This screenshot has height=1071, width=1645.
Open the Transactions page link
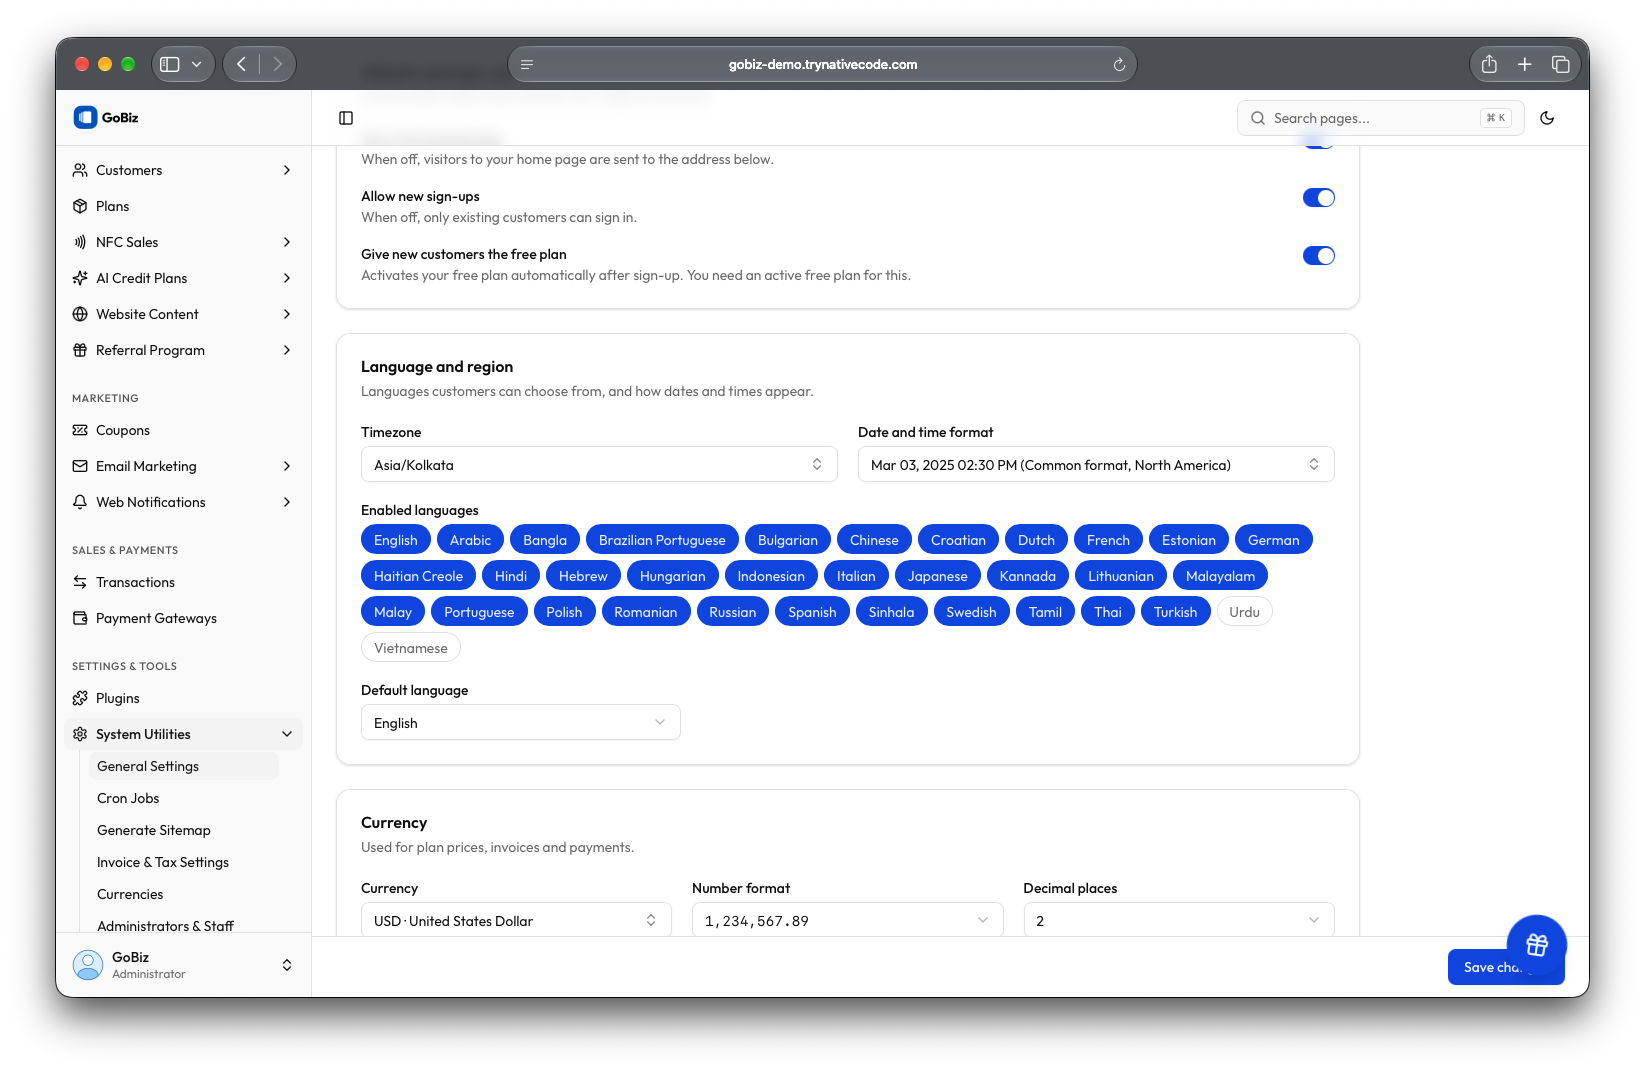pos(183,582)
